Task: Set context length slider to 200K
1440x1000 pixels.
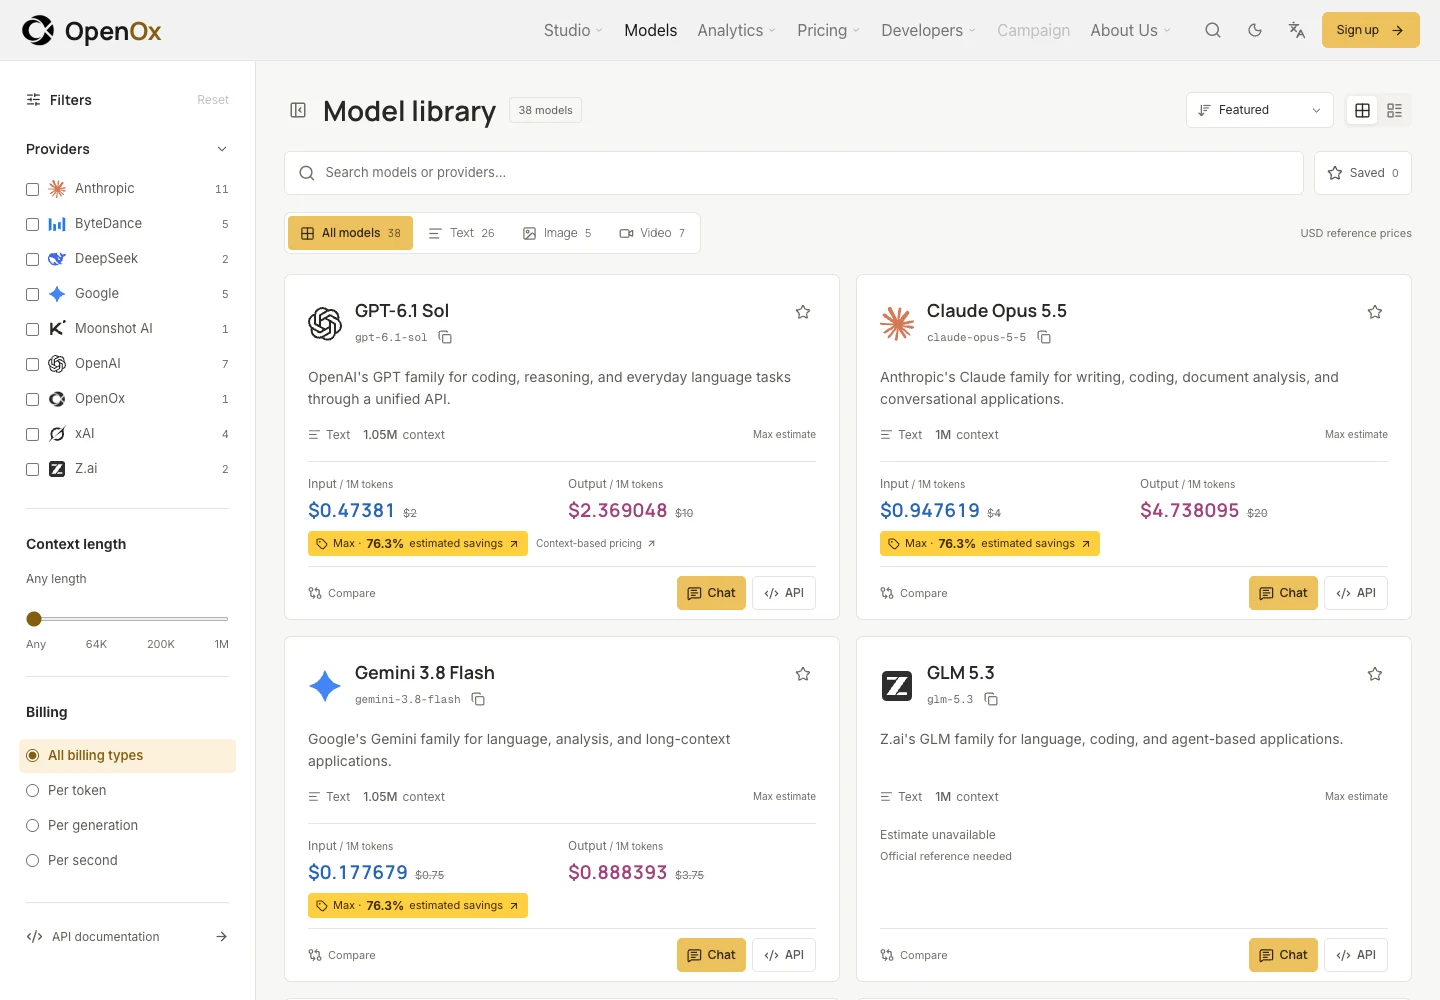Action: click(x=161, y=619)
